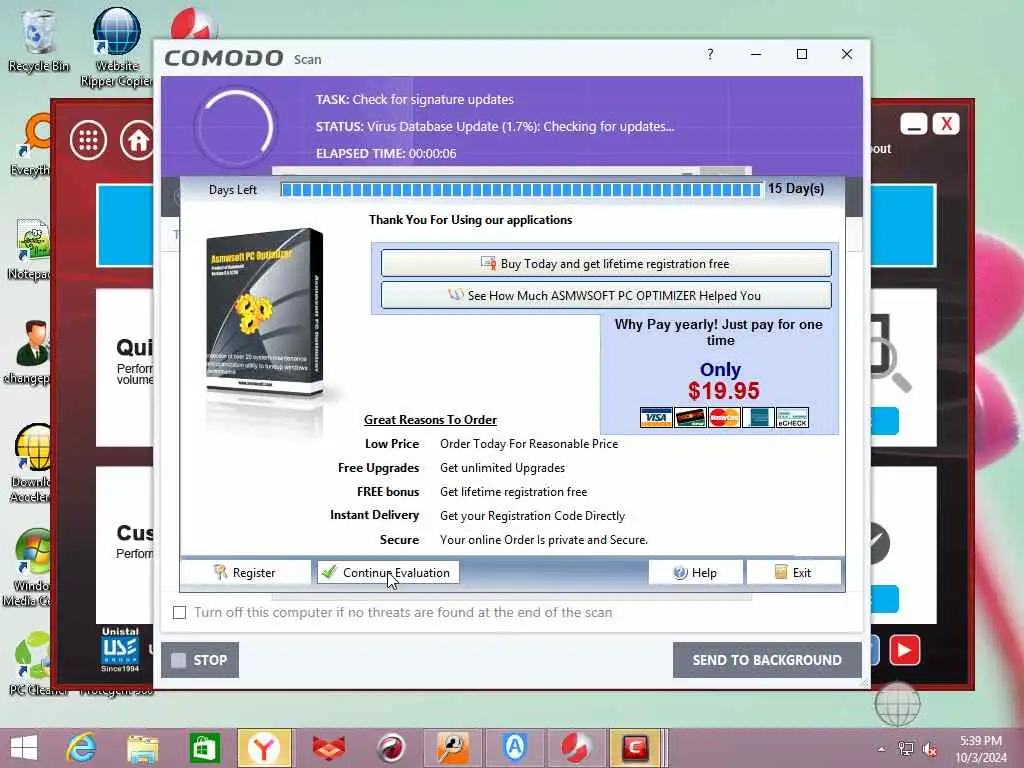Click the home icon in the red window

click(x=138, y=140)
